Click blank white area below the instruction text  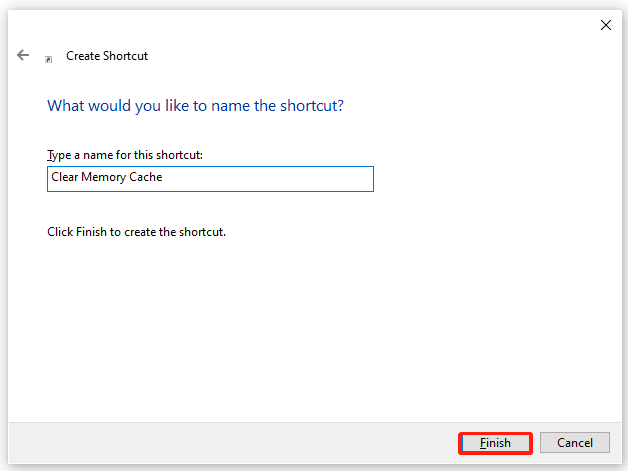click(300, 330)
